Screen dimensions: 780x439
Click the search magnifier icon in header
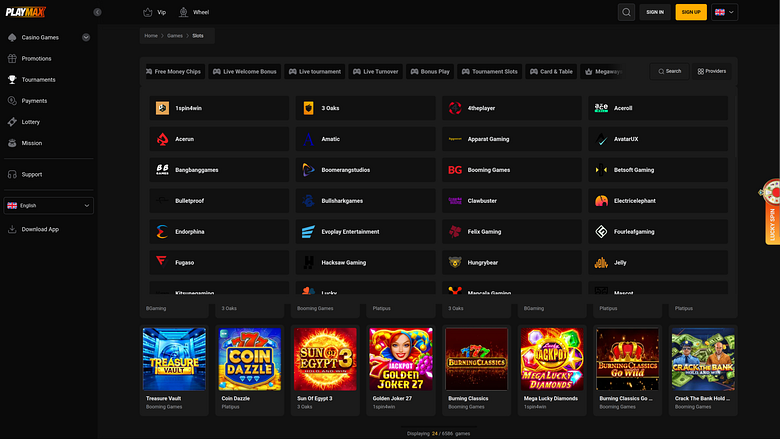tap(626, 12)
